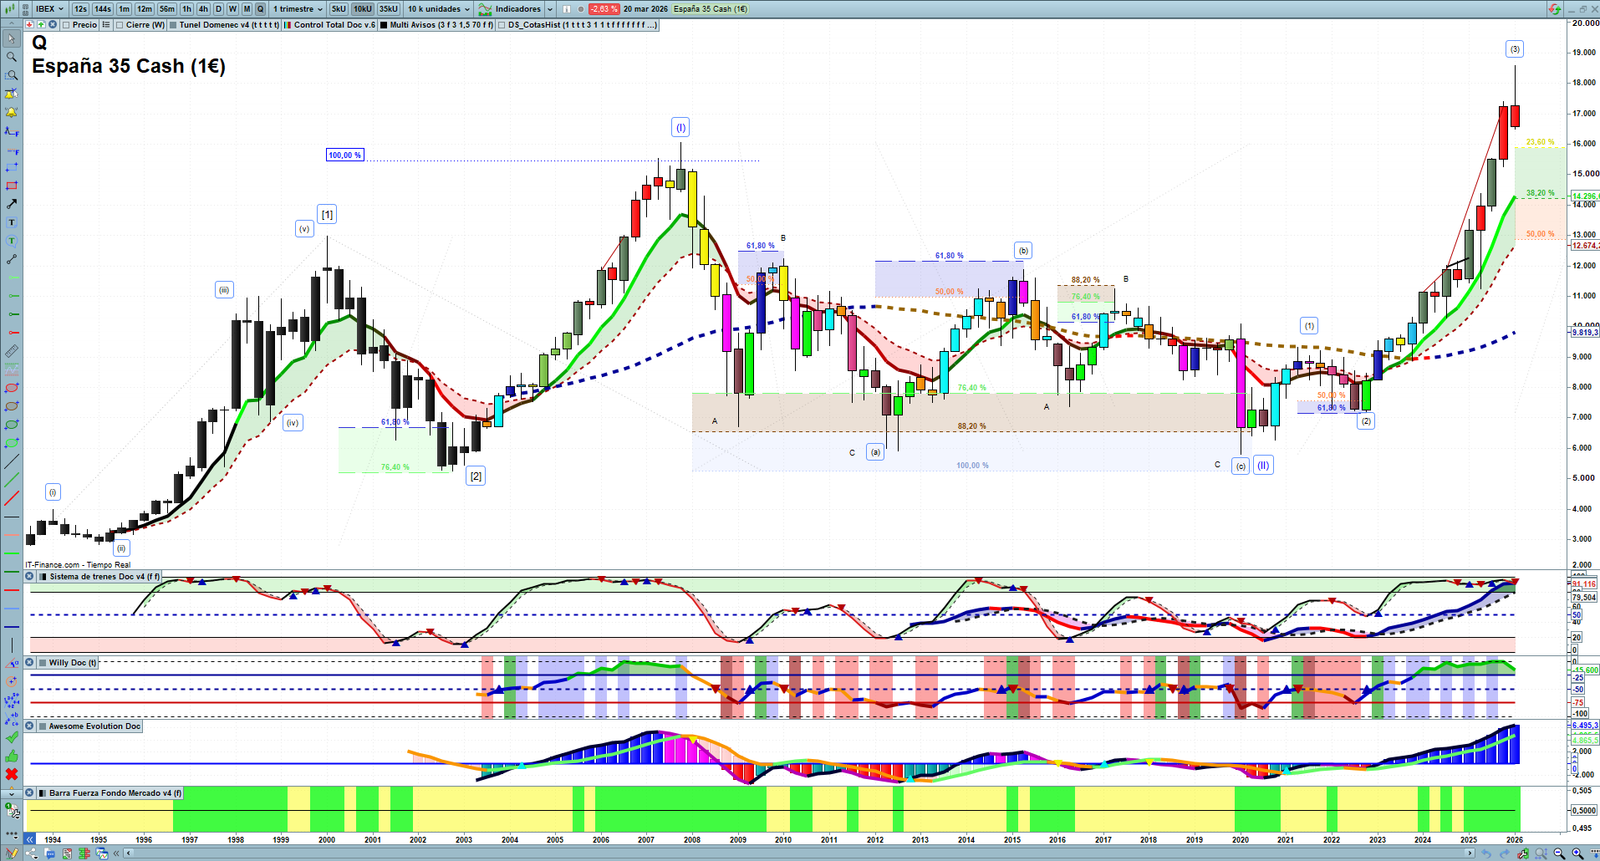Set history to 5kU
This screenshot has height=861, width=1600.
339,9
